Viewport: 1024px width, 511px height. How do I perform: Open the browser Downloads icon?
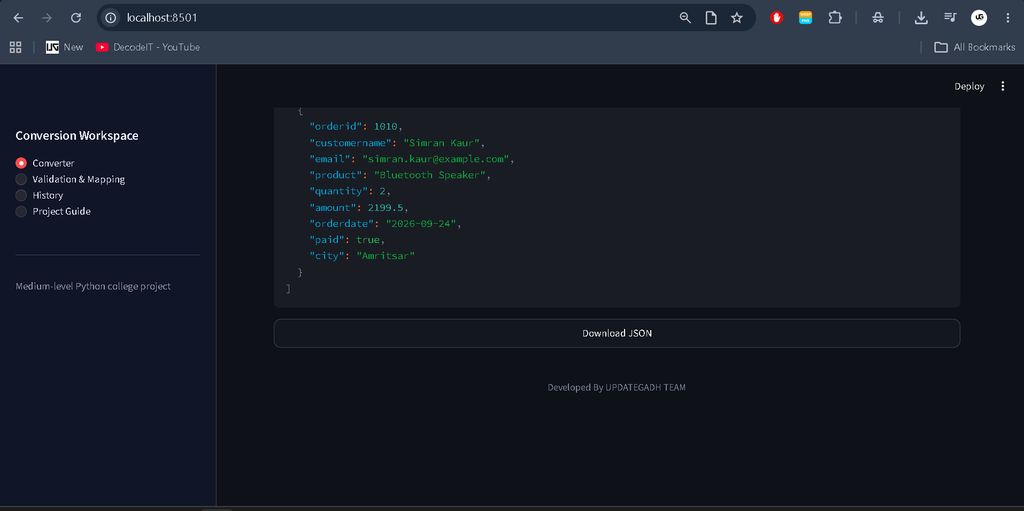click(921, 18)
